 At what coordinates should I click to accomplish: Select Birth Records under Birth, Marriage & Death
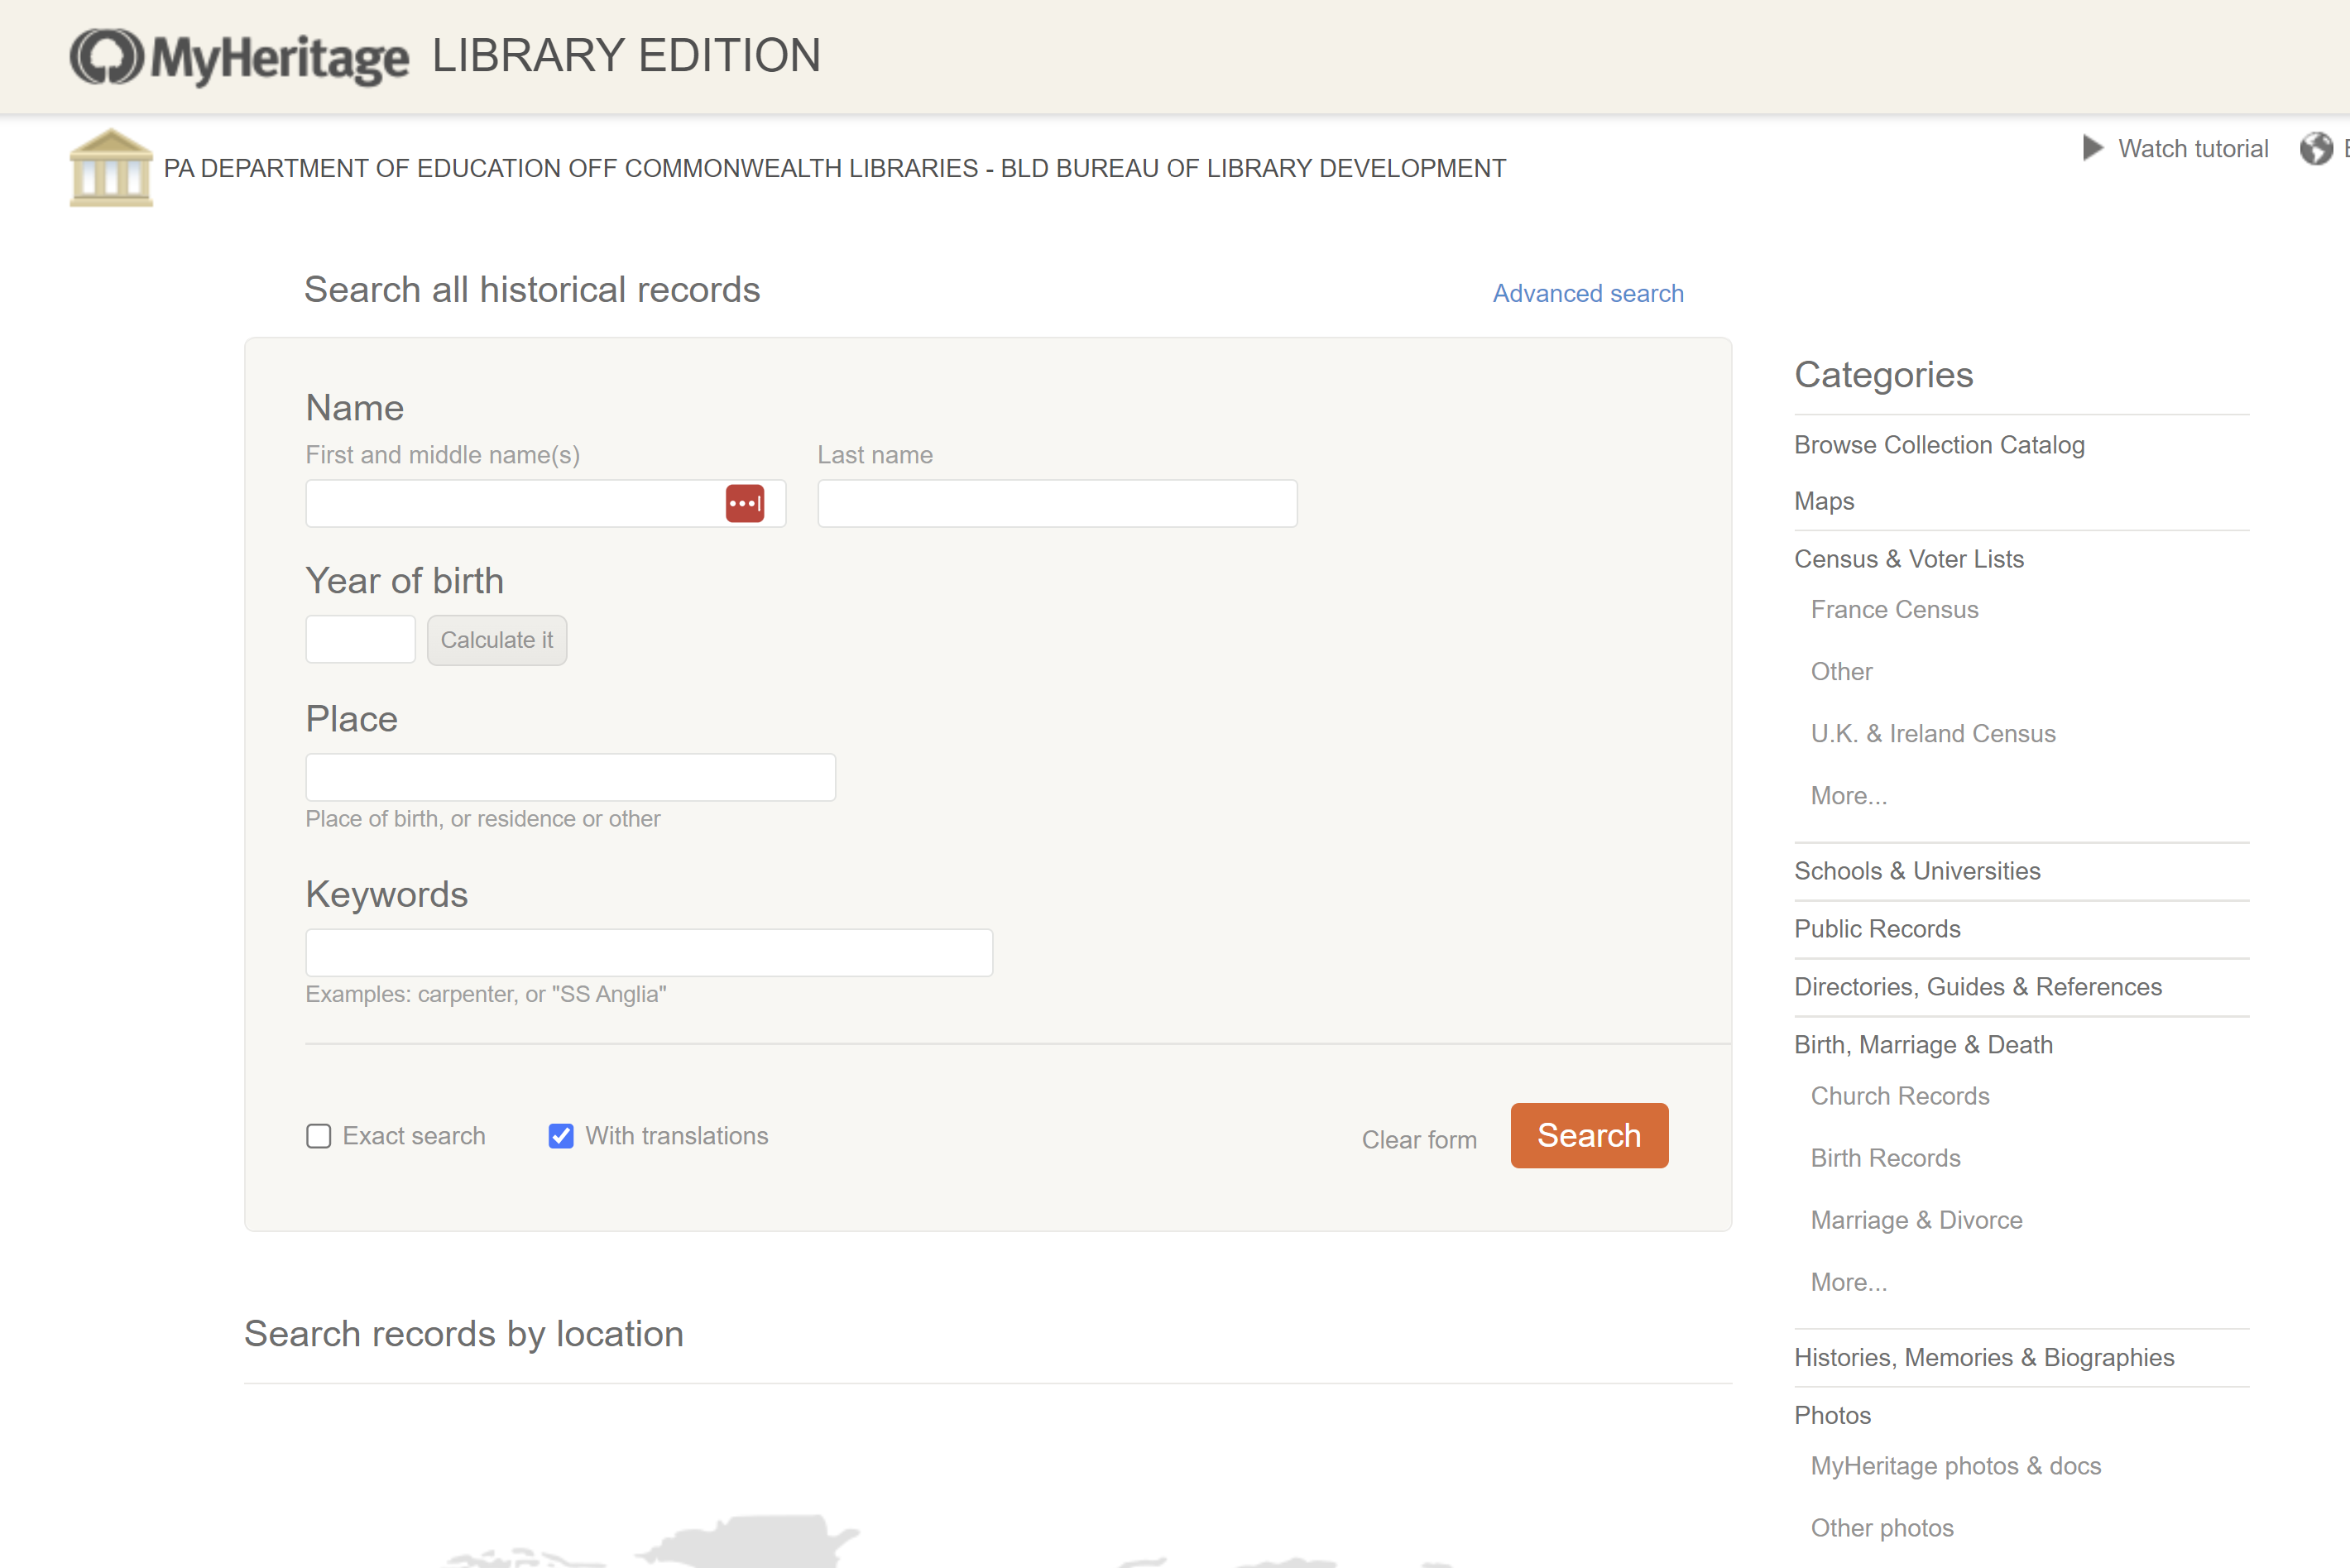pos(1885,1157)
